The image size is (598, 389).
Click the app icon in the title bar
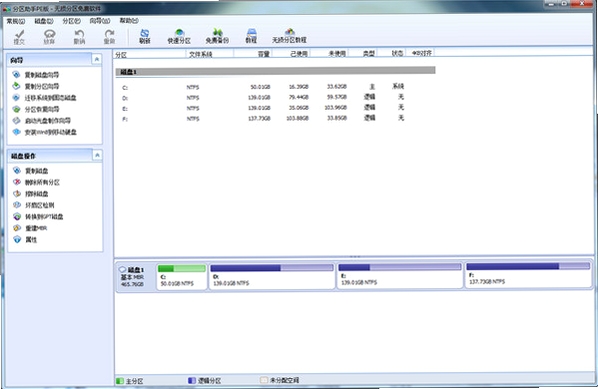pyautogui.click(x=6, y=8)
